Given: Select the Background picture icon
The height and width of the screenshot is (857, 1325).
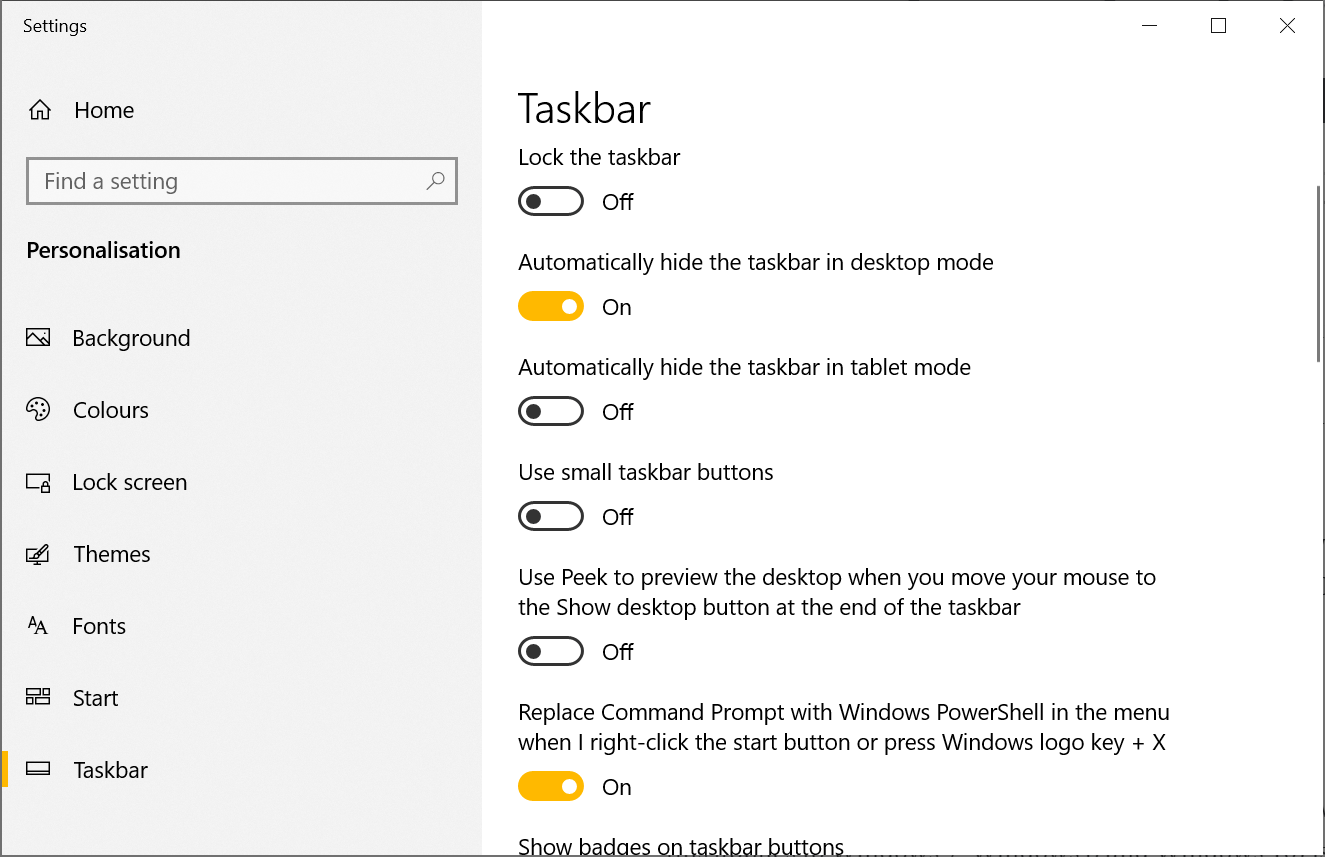Looking at the screenshot, I should coord(39,338).
